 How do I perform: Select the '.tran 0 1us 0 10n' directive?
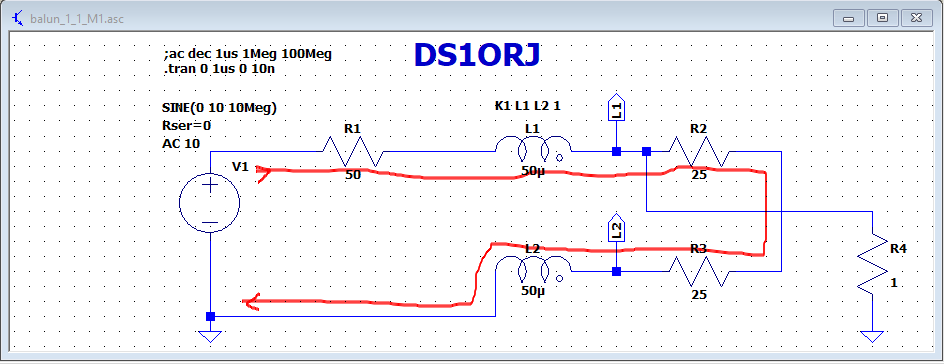219,69
